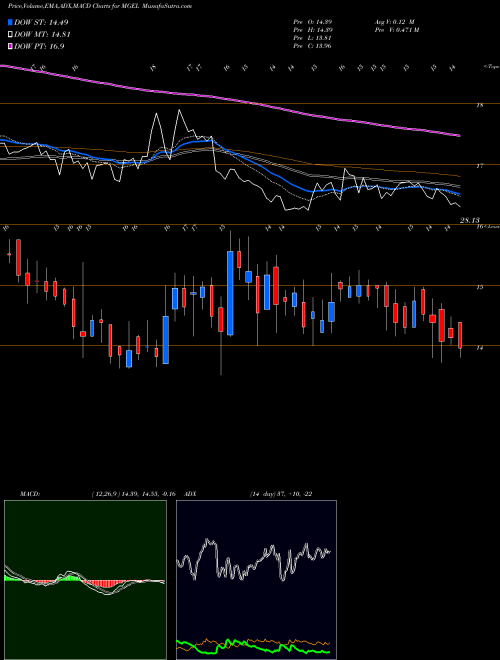Click the 'MACD:' panel heading
Screen dimensions: 500x660
click(30, 494)
